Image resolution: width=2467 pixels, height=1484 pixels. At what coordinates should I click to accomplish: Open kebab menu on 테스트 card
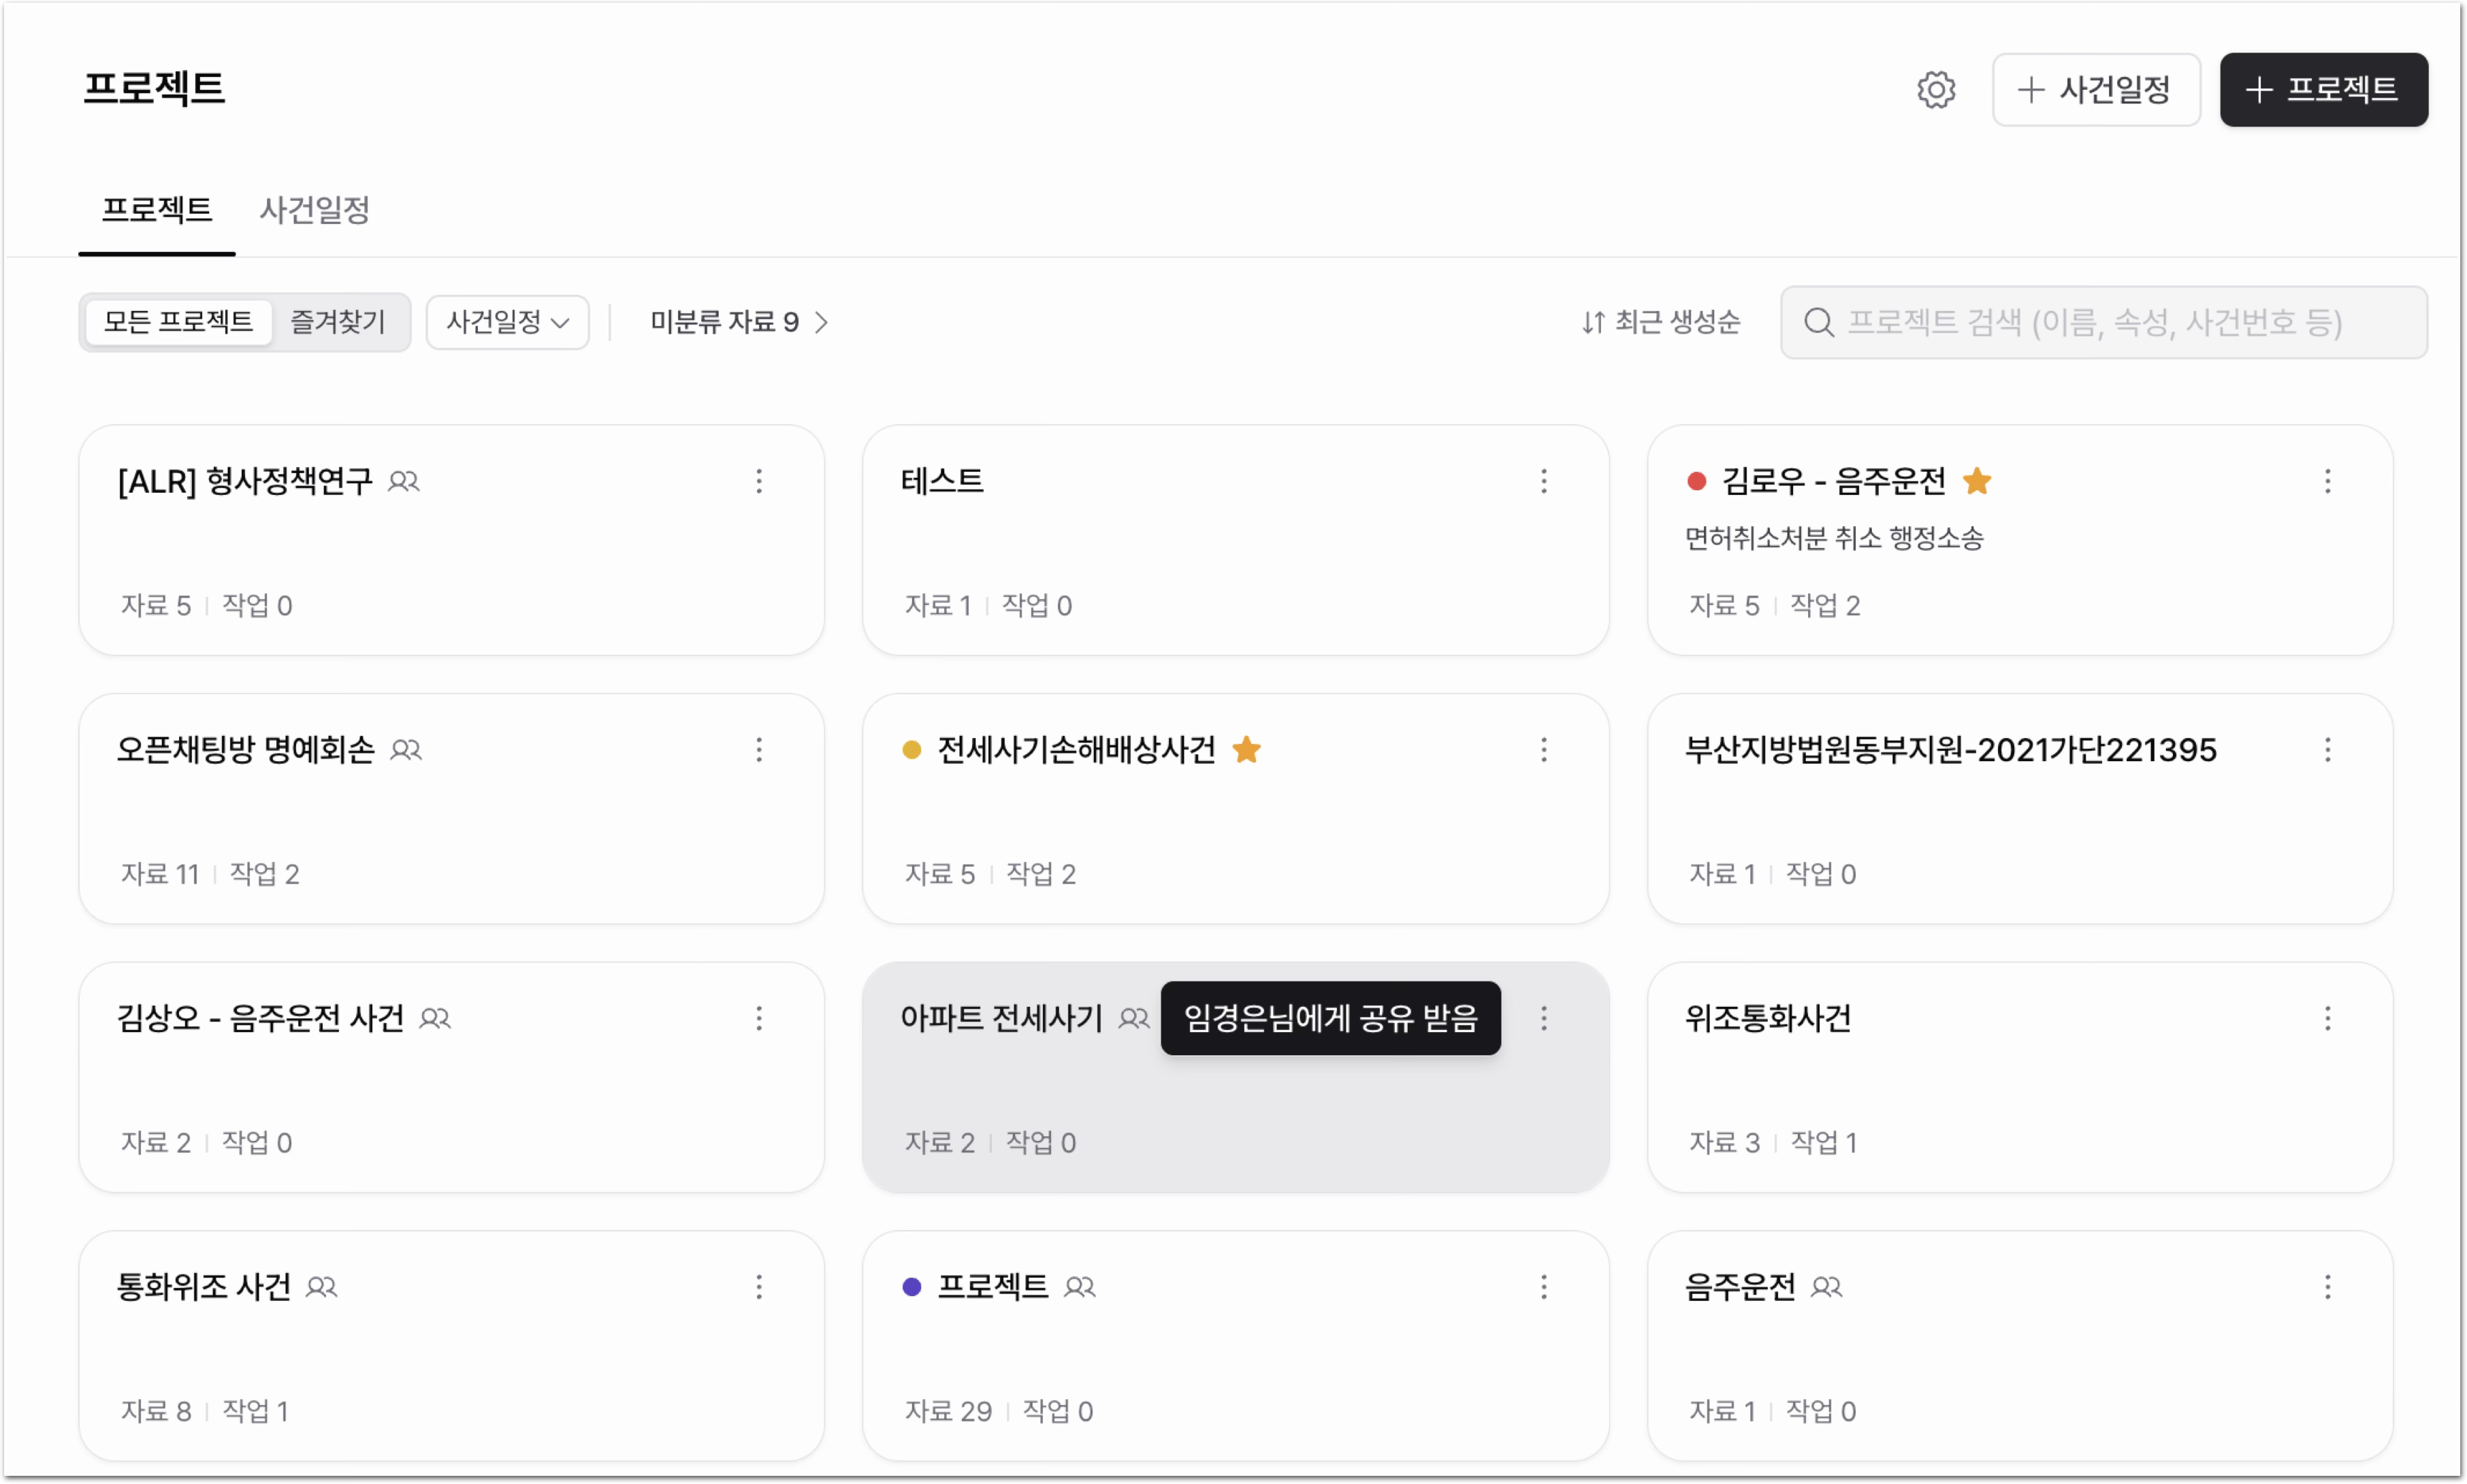[1543, 481]
